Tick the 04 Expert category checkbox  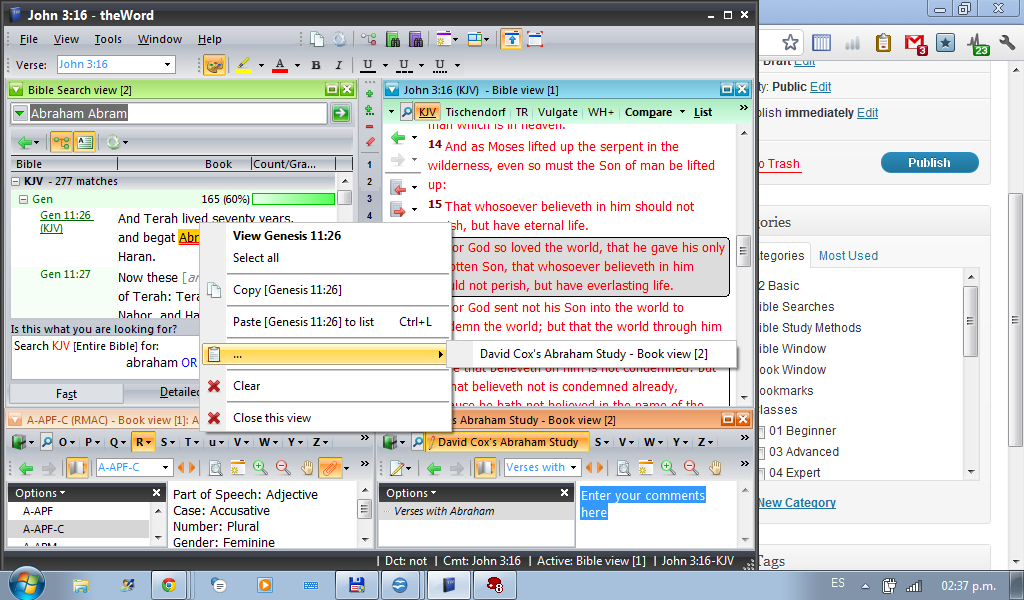click(x=761, y=473)
